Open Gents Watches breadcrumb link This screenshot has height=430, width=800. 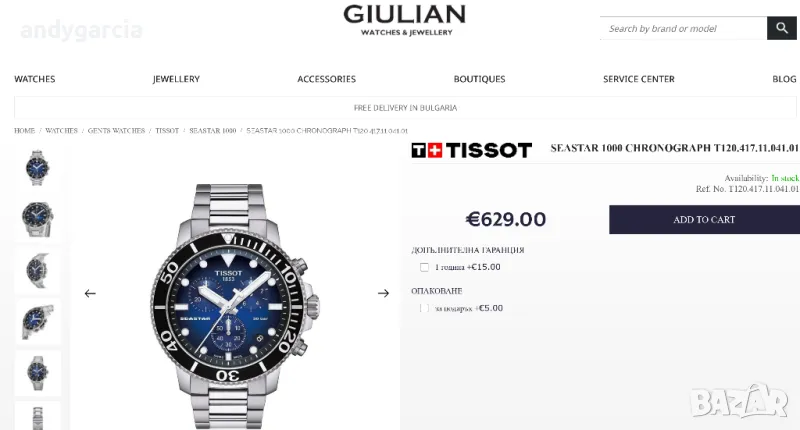(x=116, y=131)
